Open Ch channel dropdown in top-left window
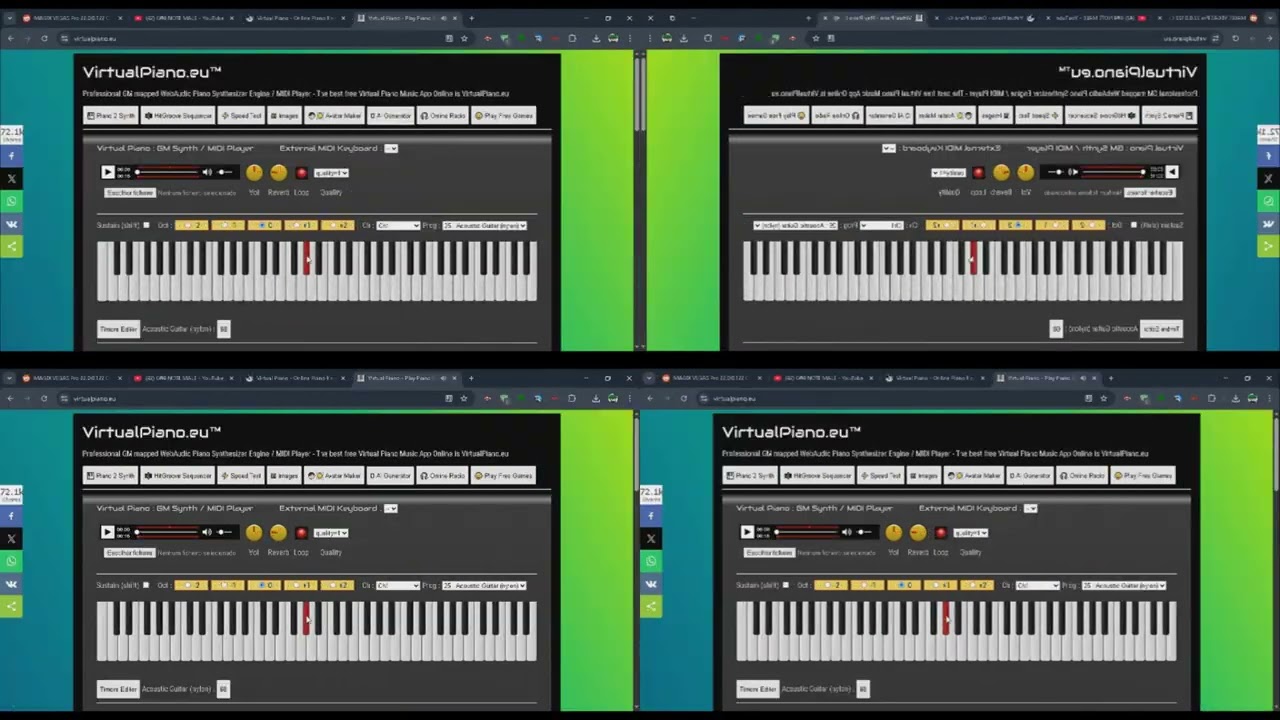 pos(398,225)
